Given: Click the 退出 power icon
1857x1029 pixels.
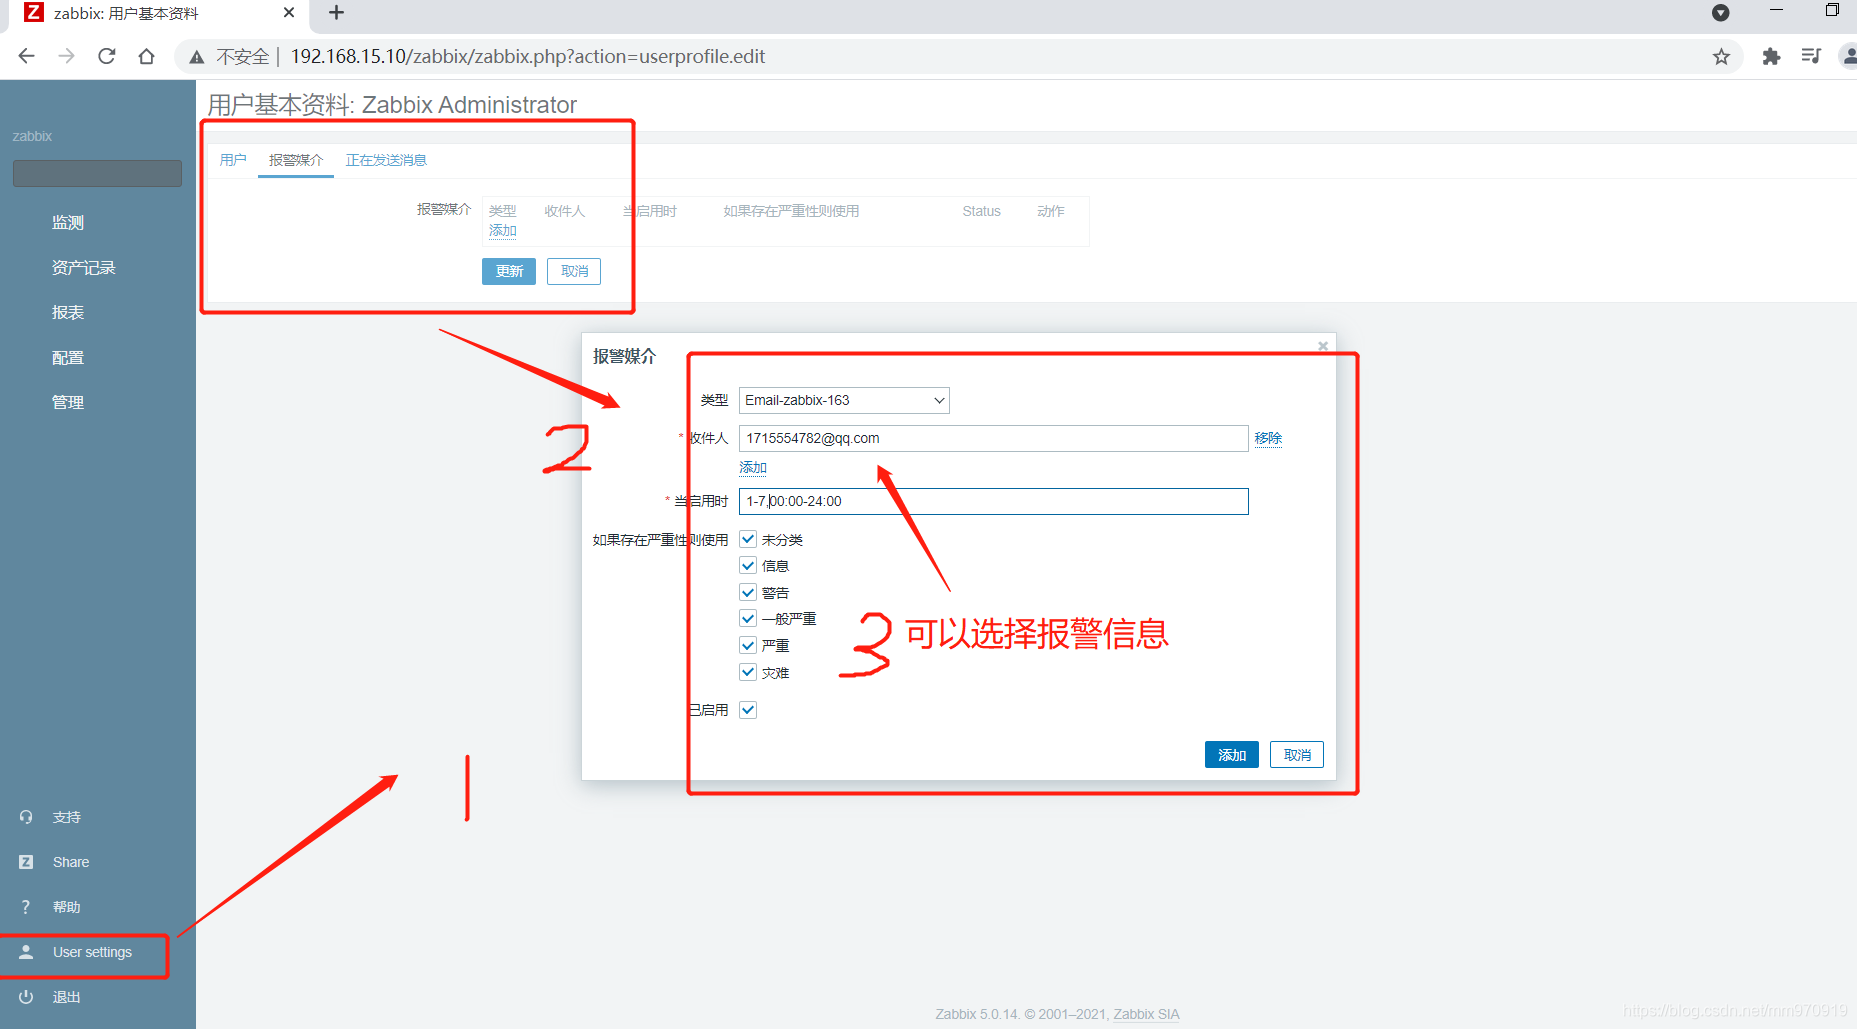Looking at the screenshot, I should pyautogui.click(x=26, y=997).
